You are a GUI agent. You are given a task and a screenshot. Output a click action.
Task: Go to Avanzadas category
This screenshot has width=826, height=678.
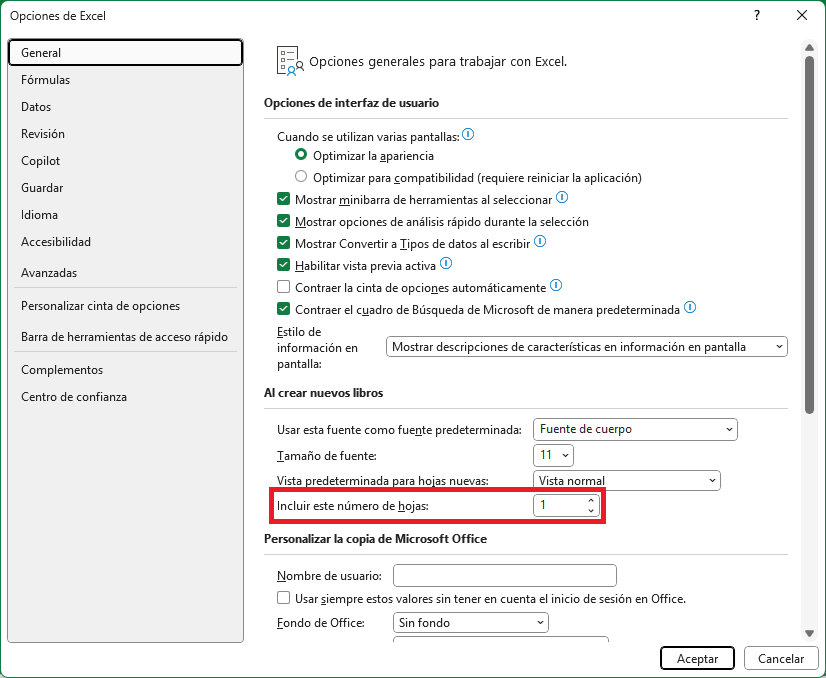point(125,273)
